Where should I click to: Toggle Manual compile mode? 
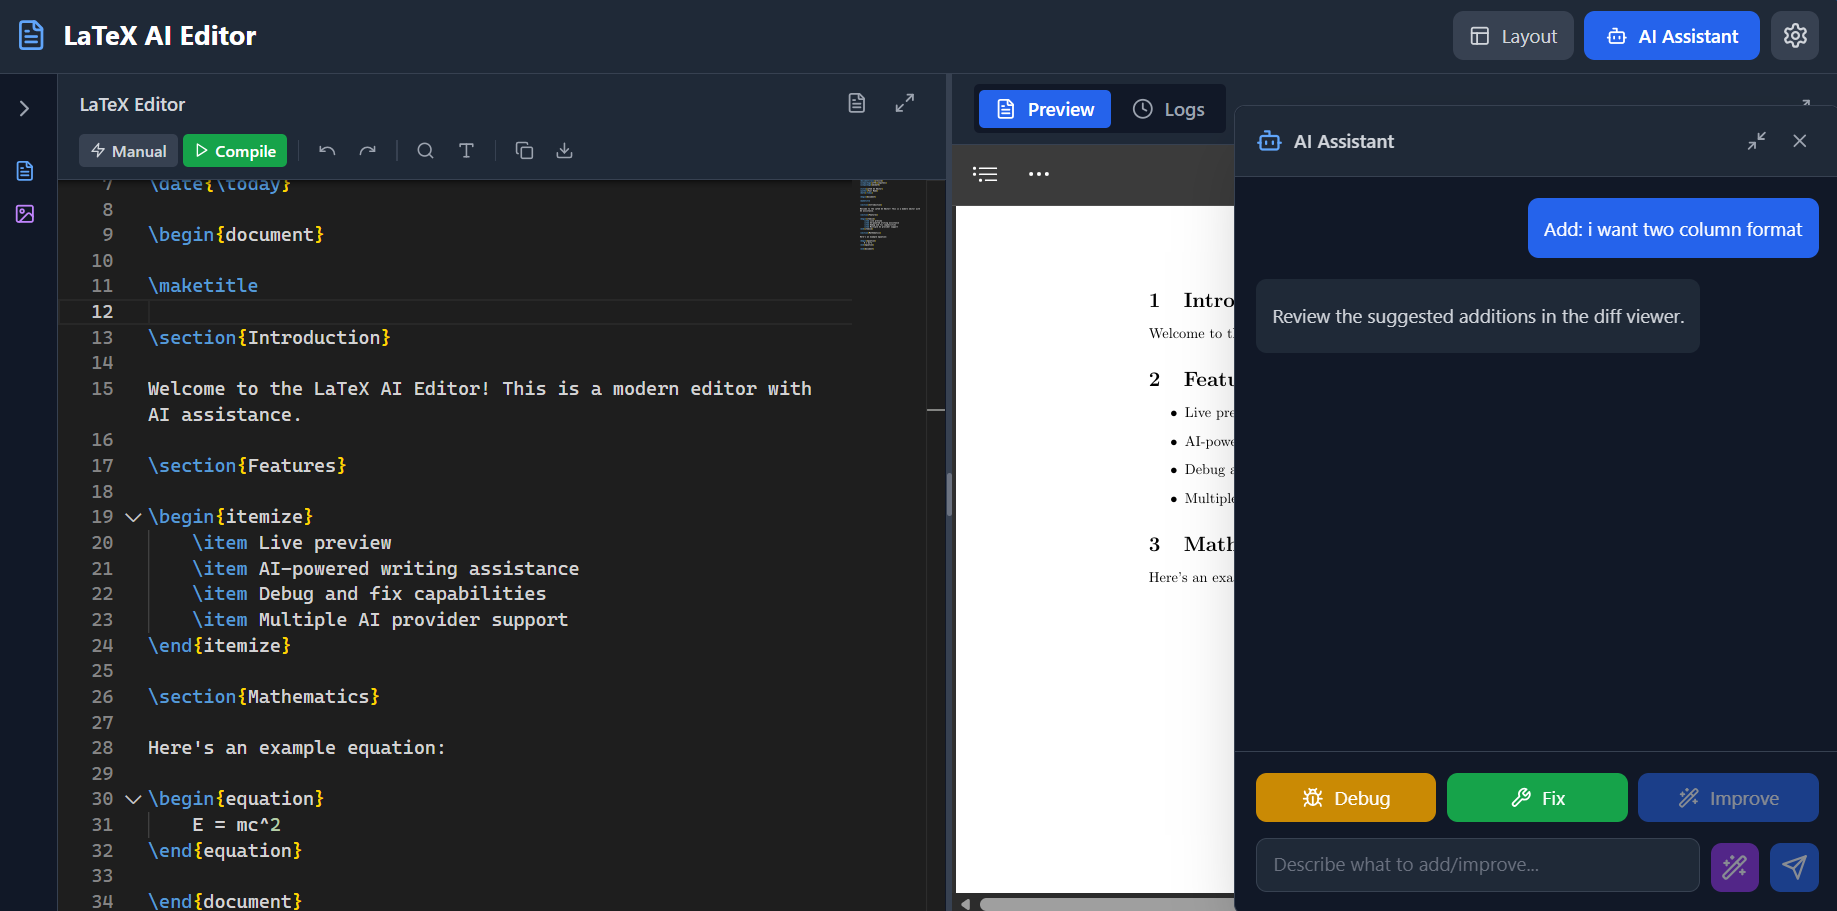(x=128, y=150)
